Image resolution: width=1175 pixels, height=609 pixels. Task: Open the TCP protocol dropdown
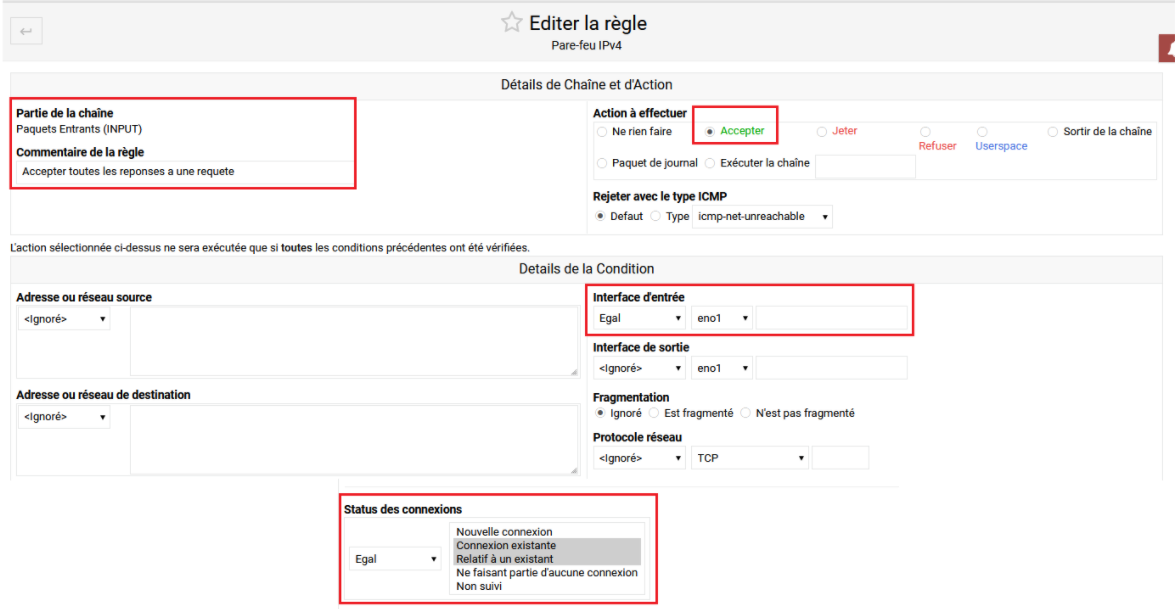pyautogui.click(x=748, y=457)
